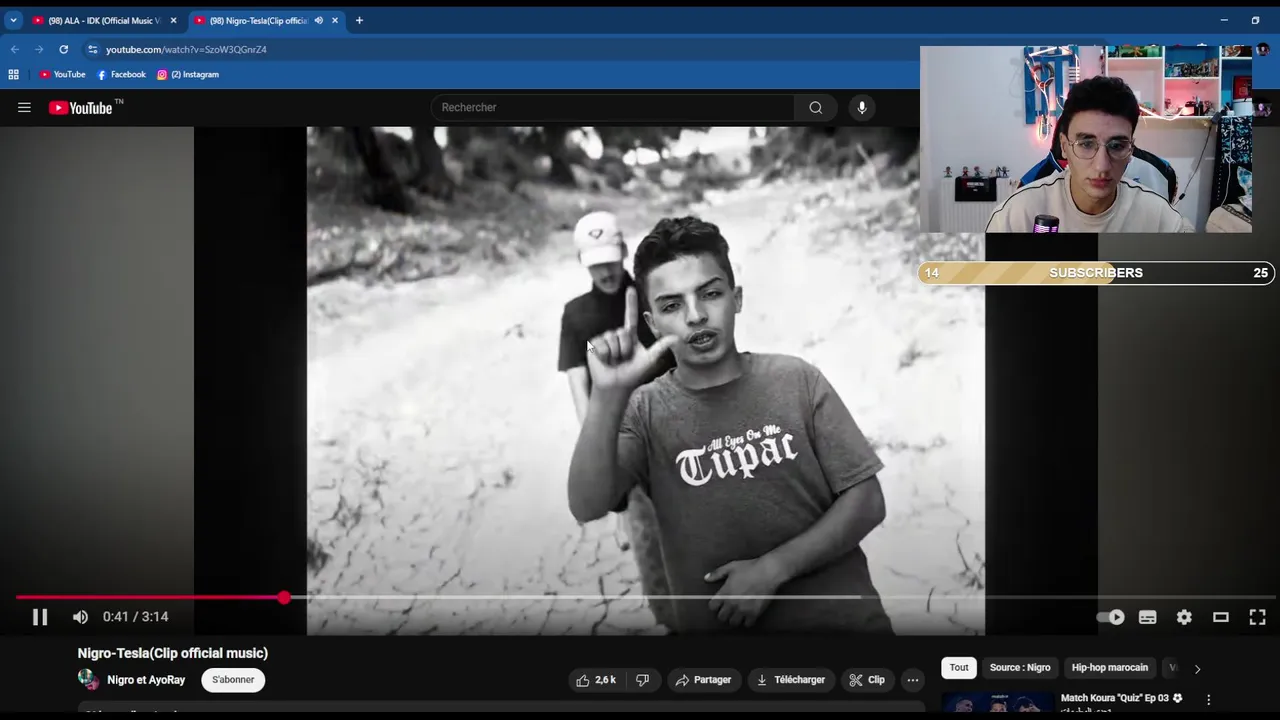Image resolution: width=1280 pixels, height=720 pixels.
Task: Open player settings gear
Action: [x=1184, y=617]
